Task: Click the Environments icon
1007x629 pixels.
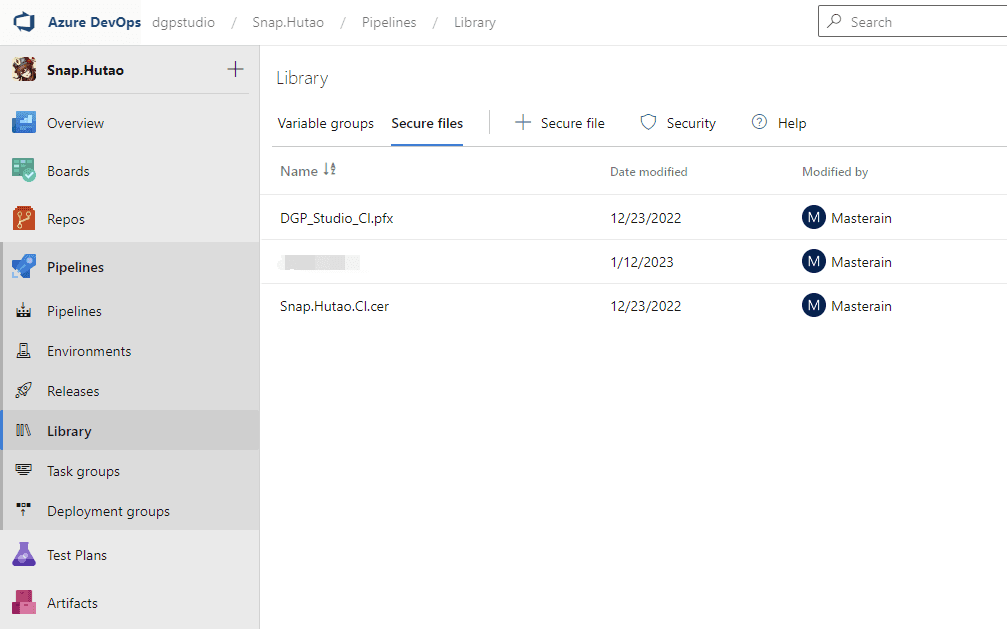Action: click(24, 351)
